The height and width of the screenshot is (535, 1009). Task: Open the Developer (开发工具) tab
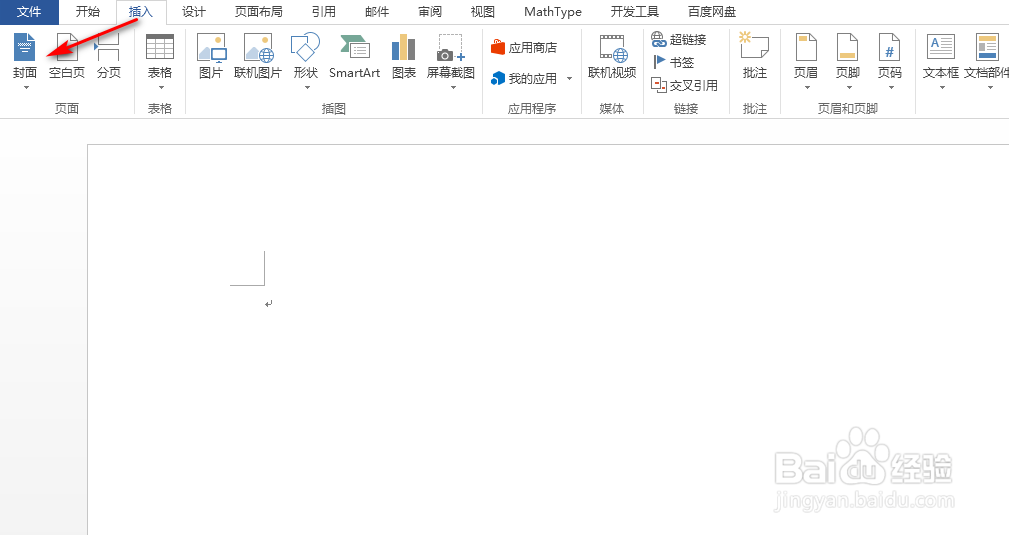[x=634, y=12]
